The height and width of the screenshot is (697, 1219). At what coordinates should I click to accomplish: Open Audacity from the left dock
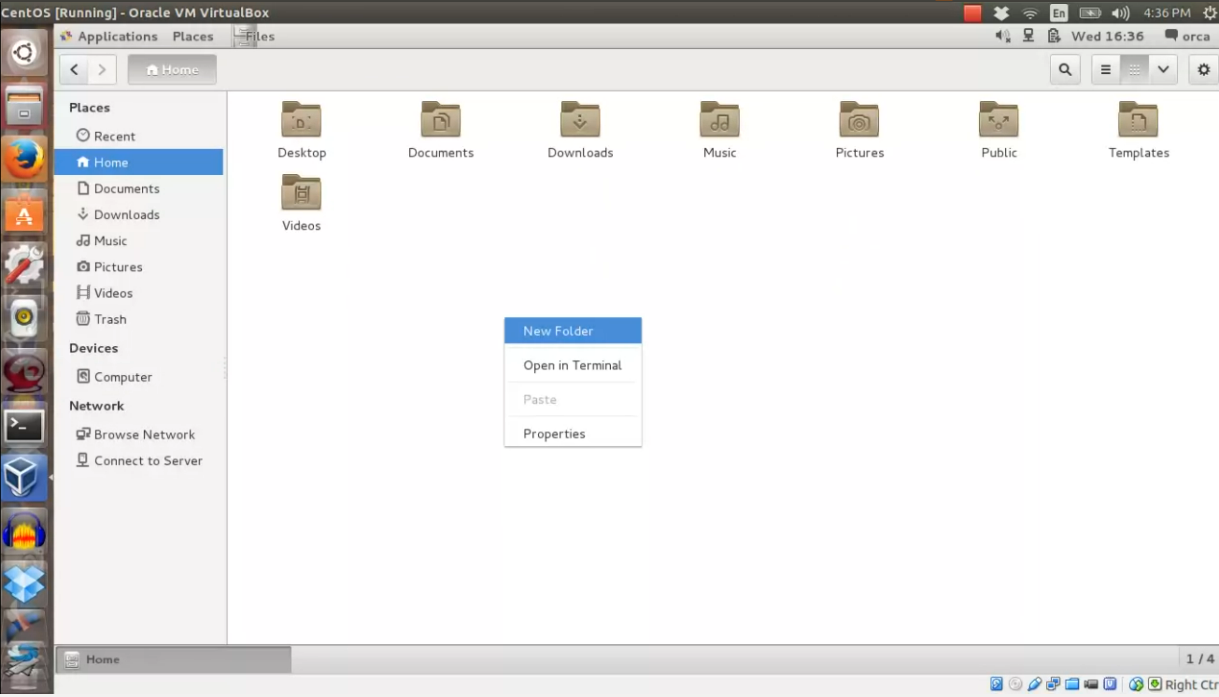click(x=24, y=533)
